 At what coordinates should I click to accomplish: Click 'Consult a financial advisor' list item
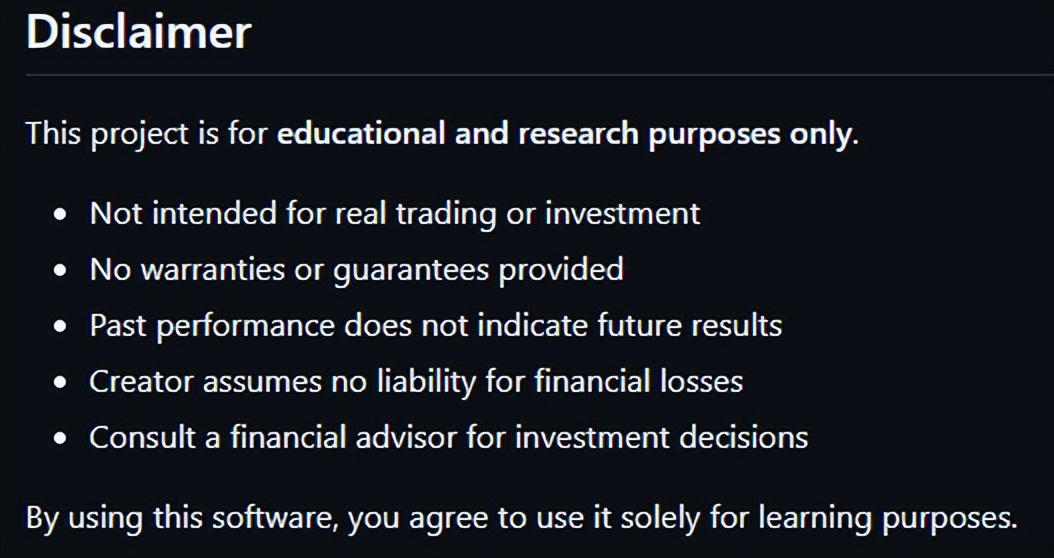pyautogui.click(x=449, y=438)
